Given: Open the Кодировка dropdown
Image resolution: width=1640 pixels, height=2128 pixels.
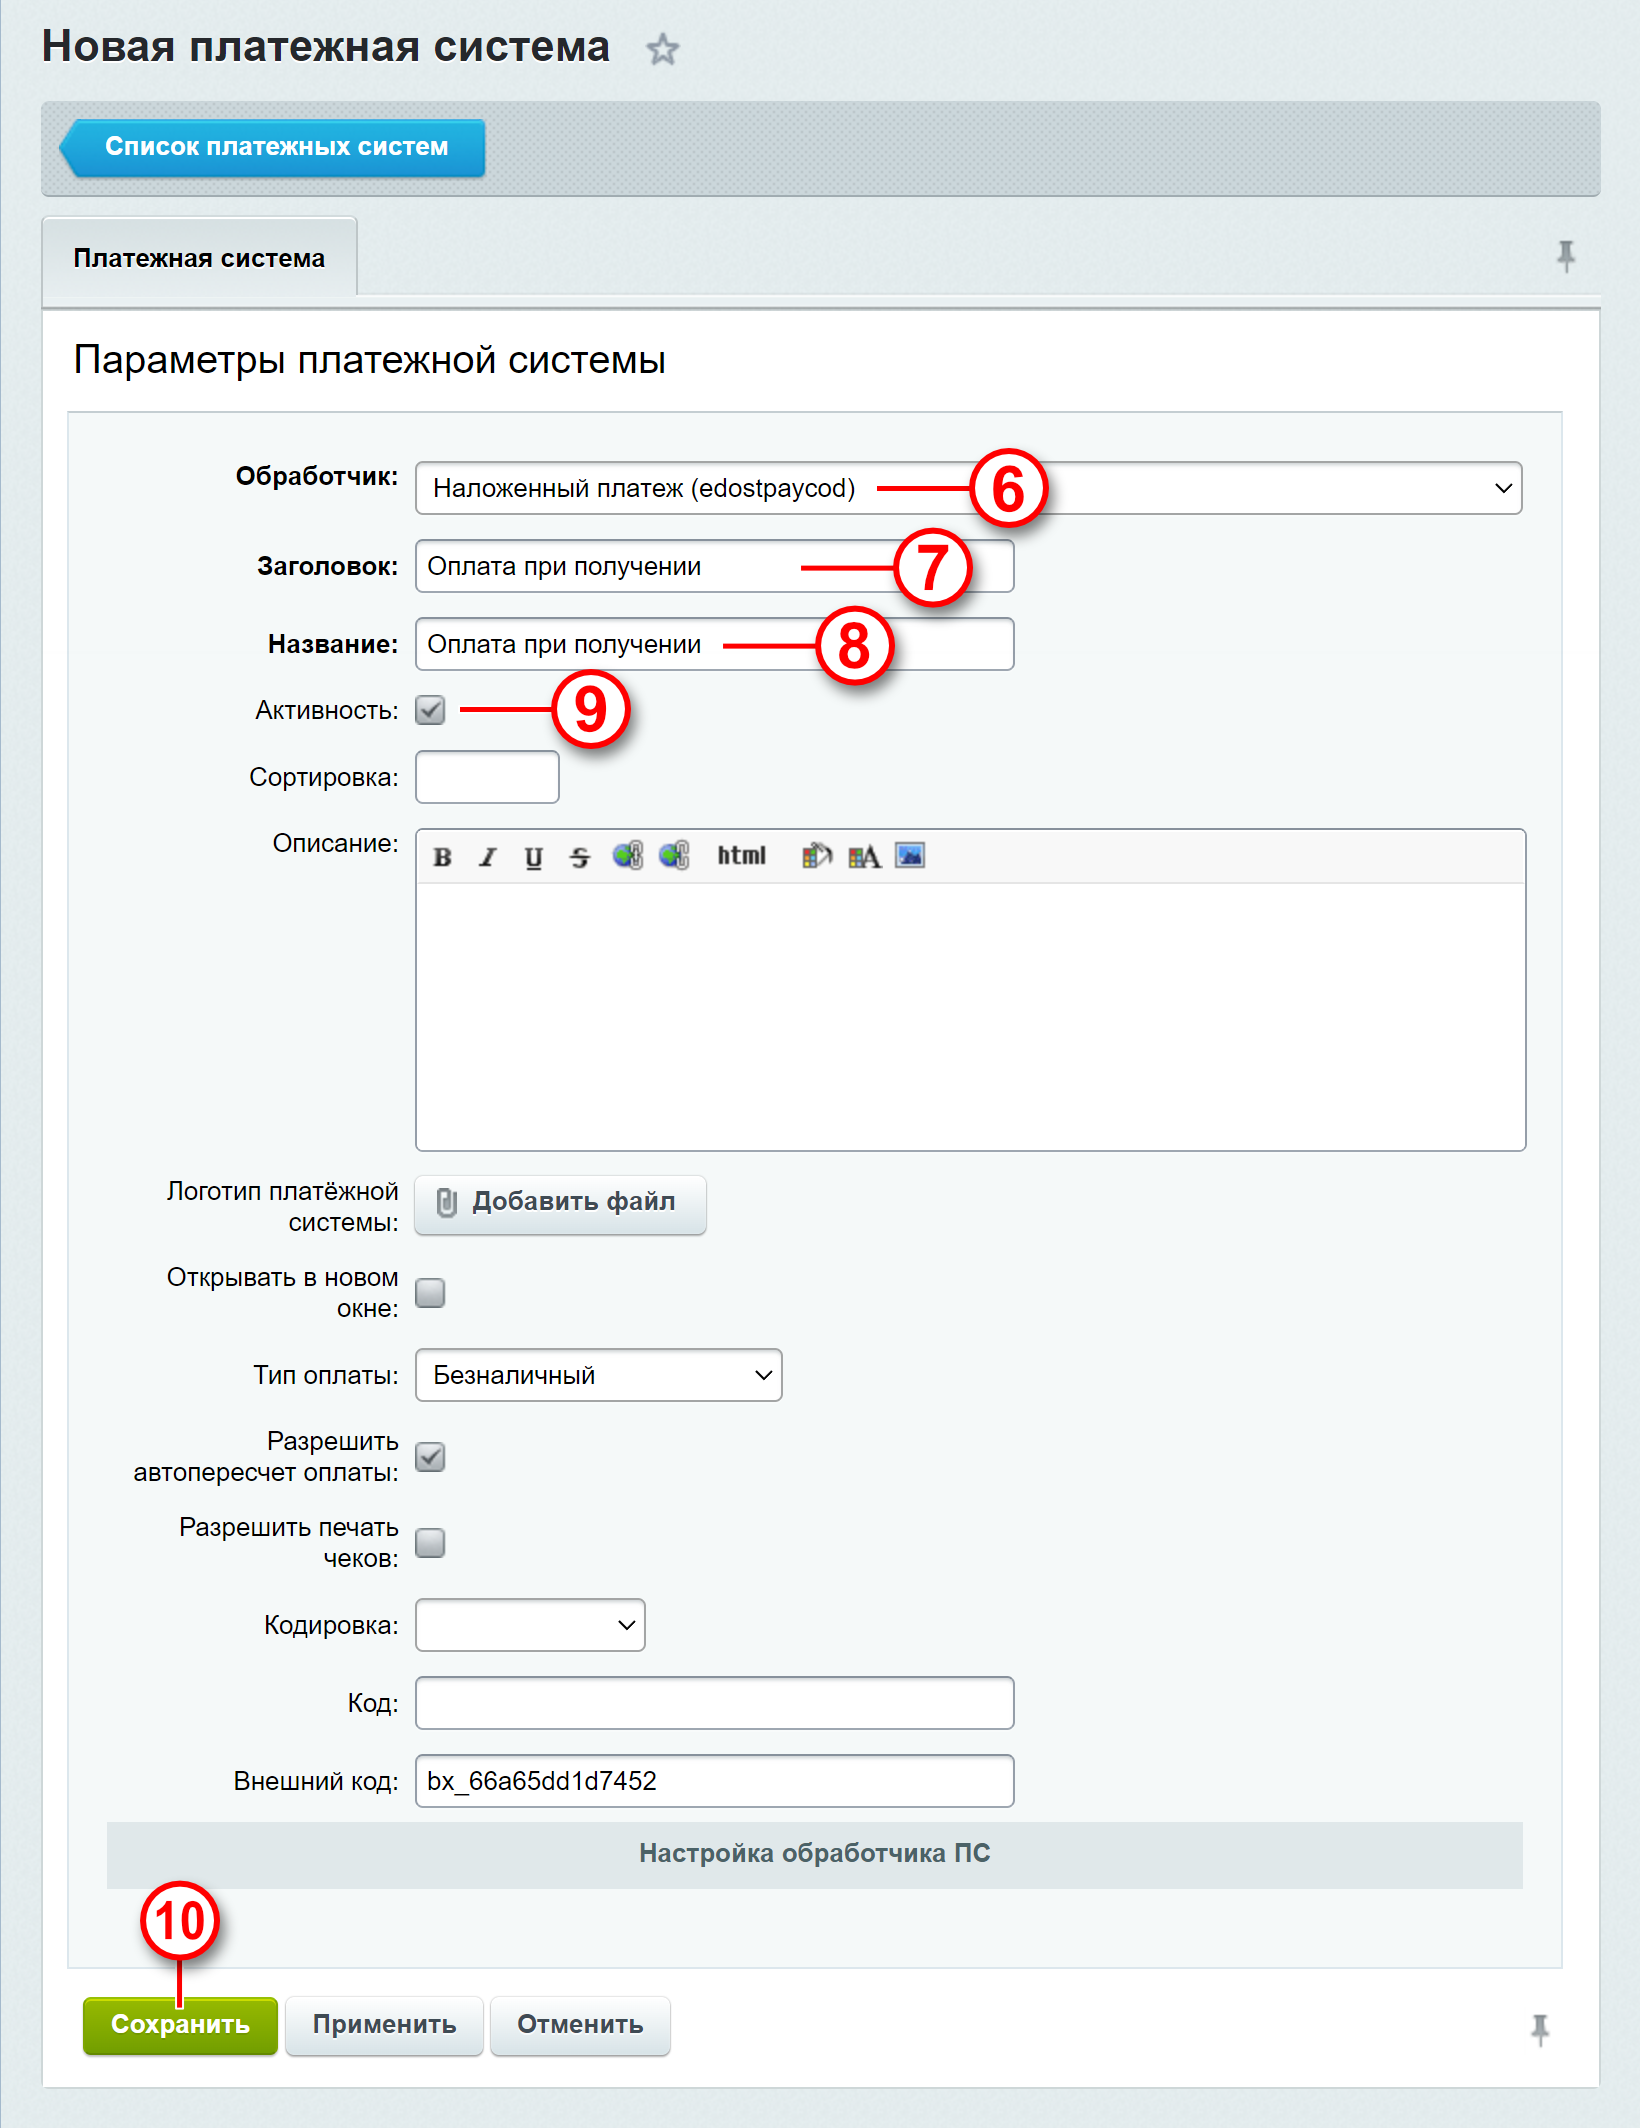Looking at the screenshot, I should (530, 1625).
